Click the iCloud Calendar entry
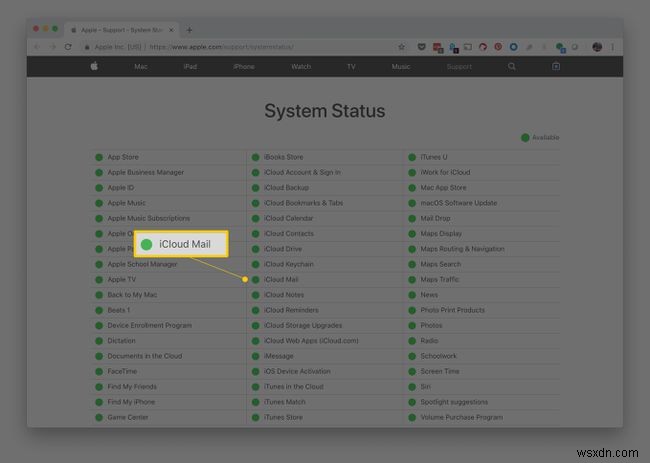Screen dimensions: 650x463 coord(289,218)
